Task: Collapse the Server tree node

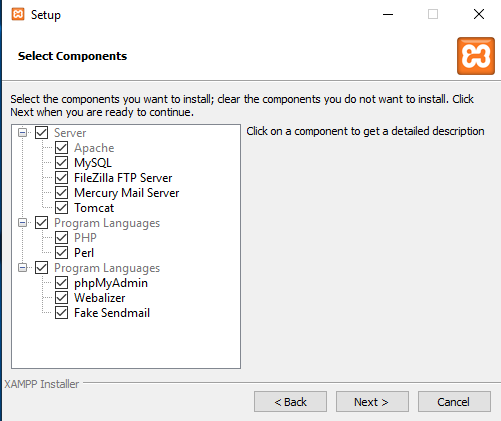Action: [x=22, y=133]
